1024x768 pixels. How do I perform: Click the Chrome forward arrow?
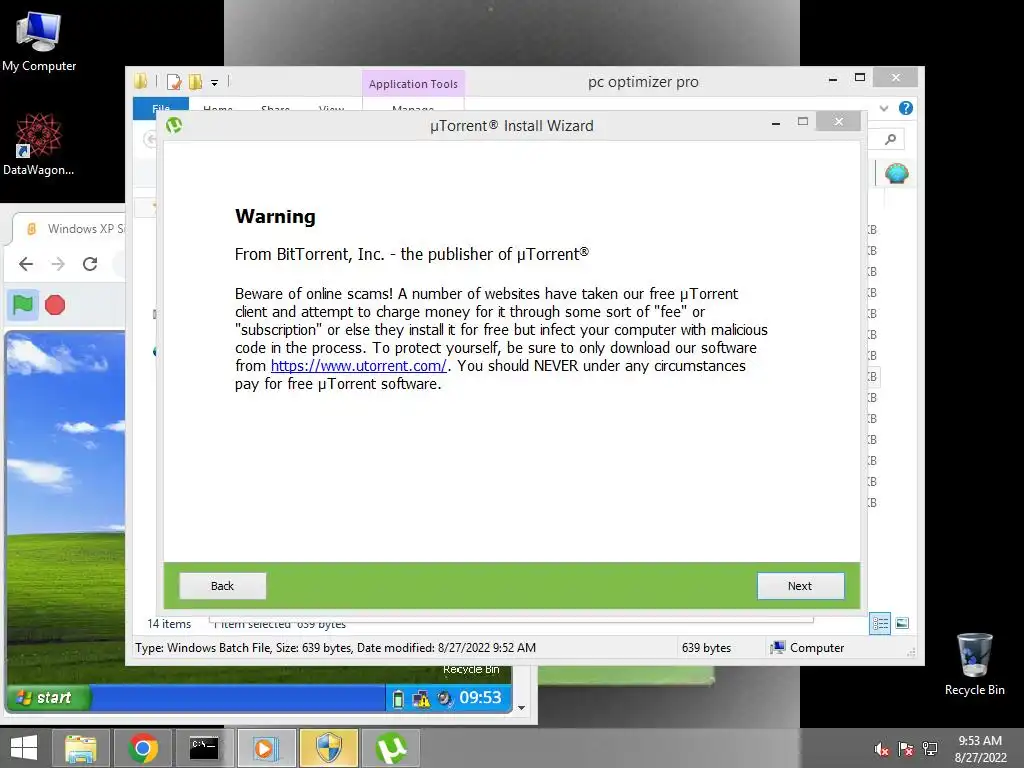tap(58, 264)
